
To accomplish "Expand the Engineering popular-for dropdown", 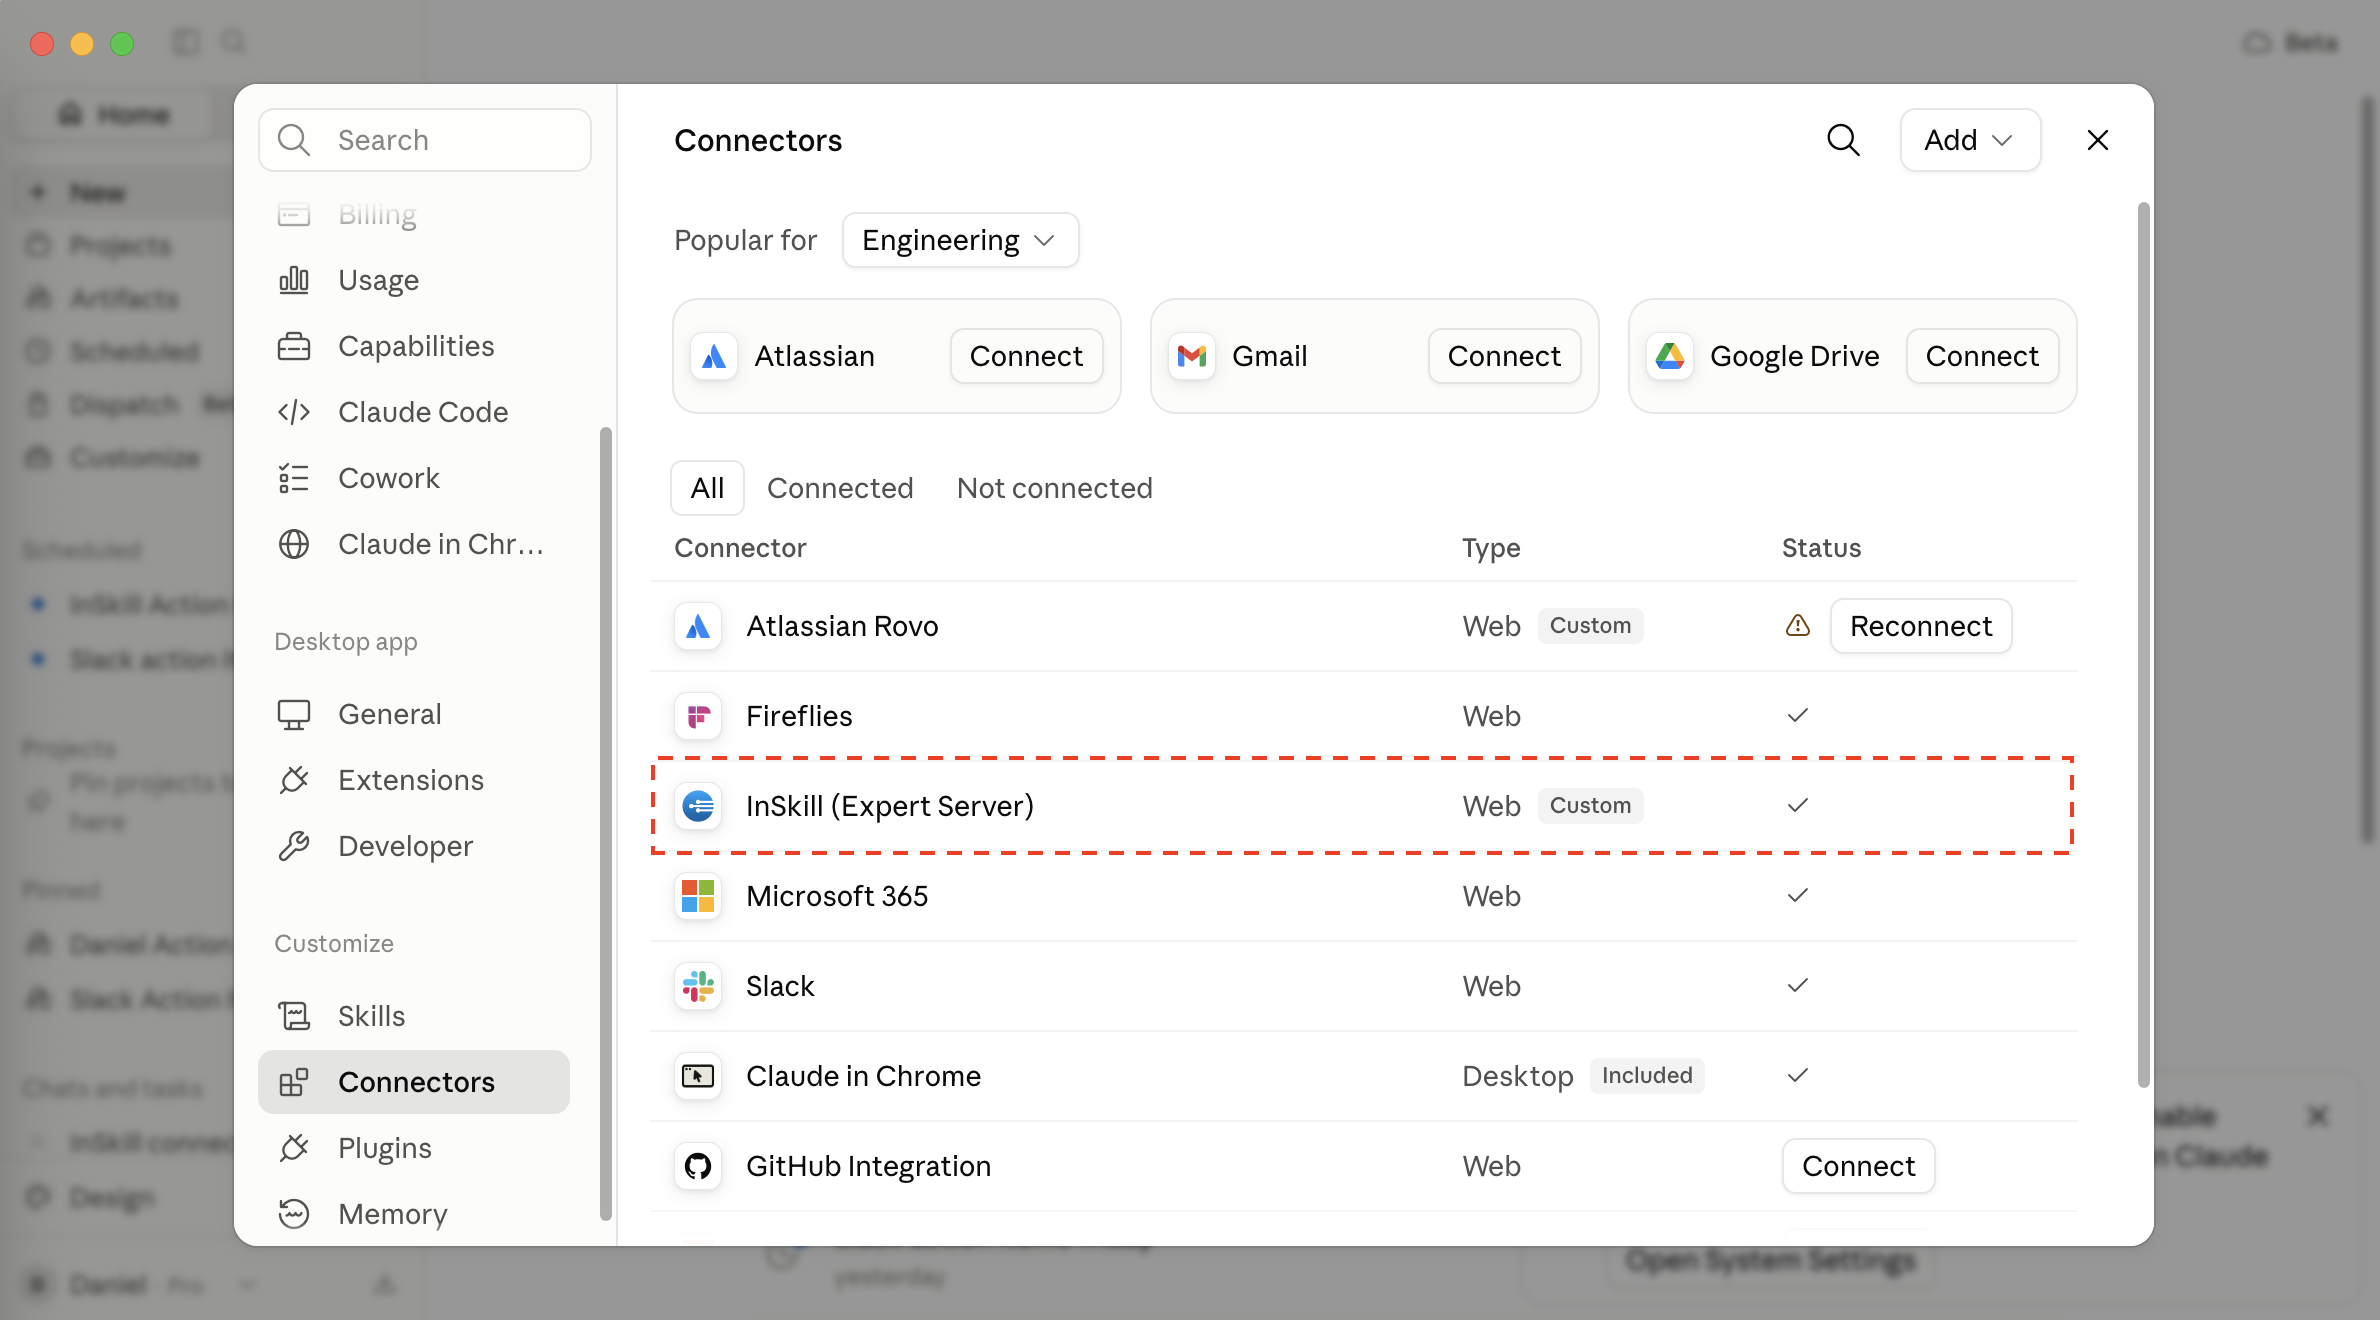I will pyautogui.click(x=960, y=240).
